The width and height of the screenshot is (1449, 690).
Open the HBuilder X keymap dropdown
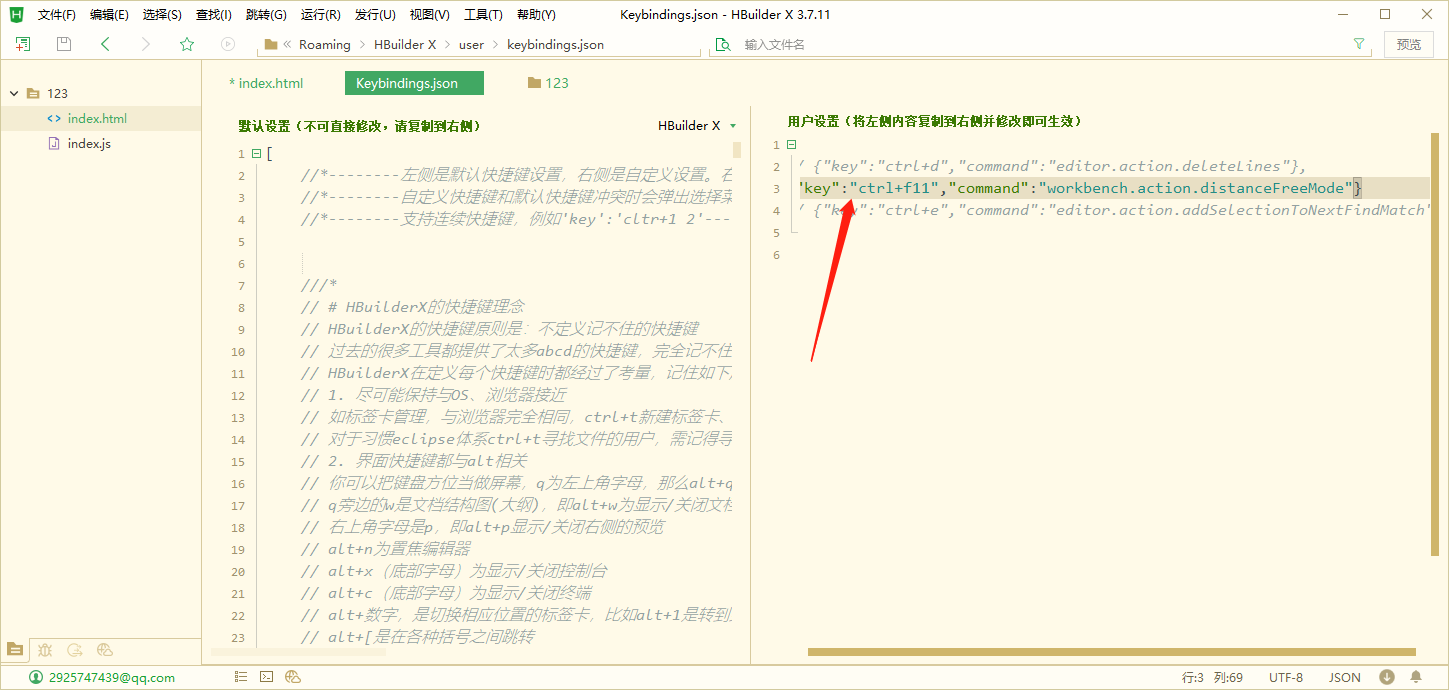(x=697, y=125)
